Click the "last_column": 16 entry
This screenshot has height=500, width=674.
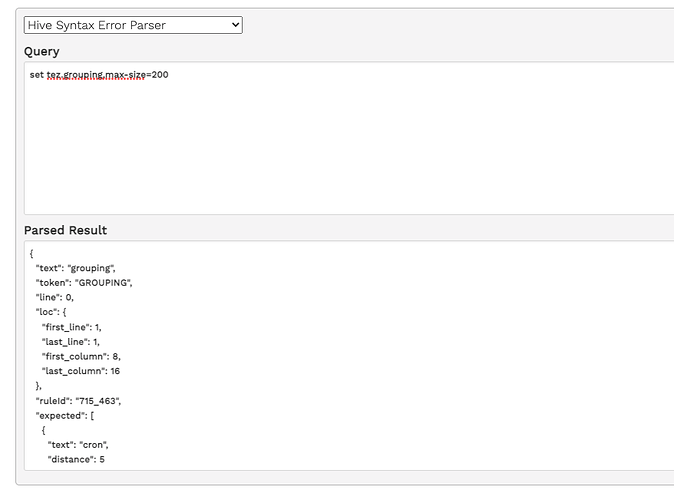(x=81, y=371)
